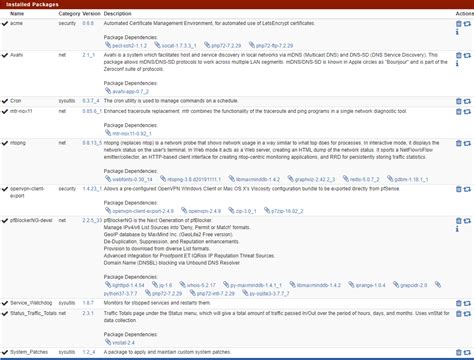The image size is (474, 360).
Task: Open the openvpn-2.4.9 dependency link
Action: (201, 211)
